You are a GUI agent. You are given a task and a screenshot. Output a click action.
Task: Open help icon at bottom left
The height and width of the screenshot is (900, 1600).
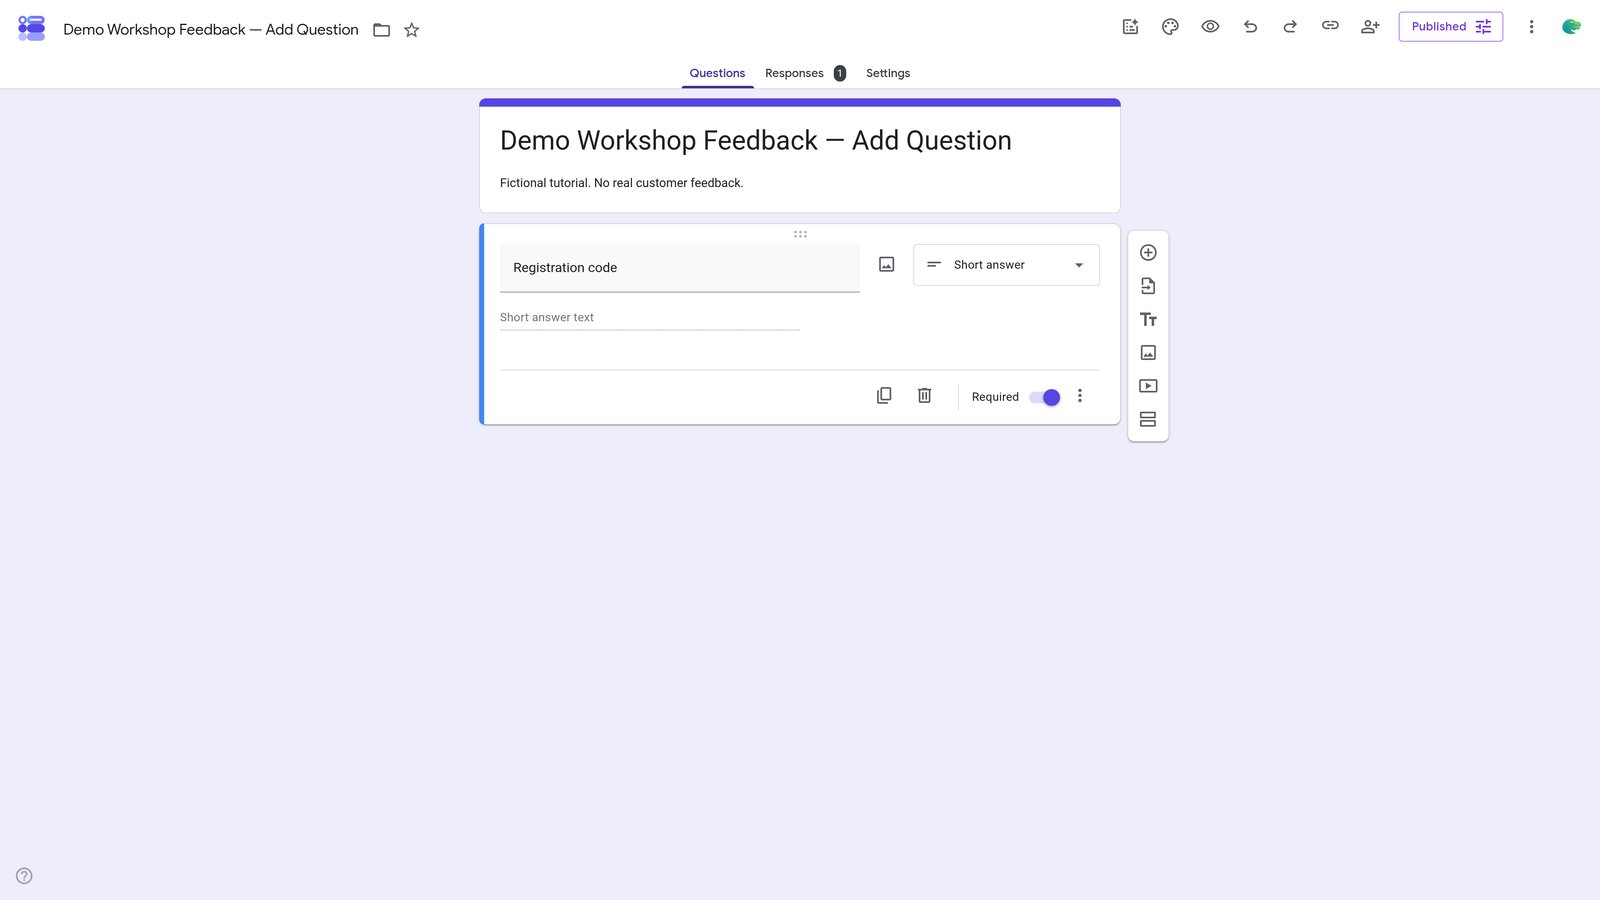click(24, 876)
